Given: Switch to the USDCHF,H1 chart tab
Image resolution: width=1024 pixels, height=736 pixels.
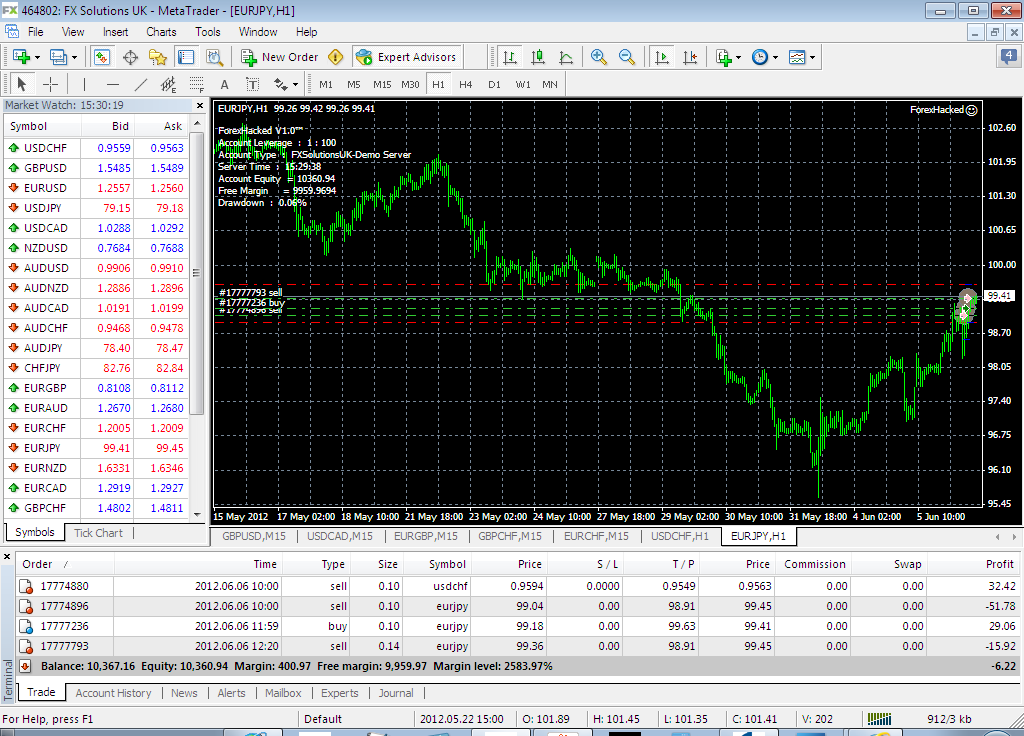Looking at the screenshot, I should (680, 536).
